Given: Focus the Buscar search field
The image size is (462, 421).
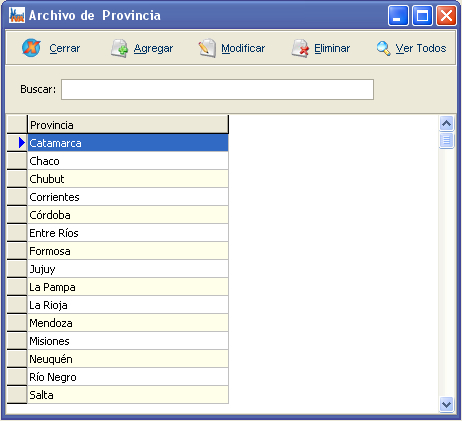Looking at the screenshot, I should (x=217, y=89).
